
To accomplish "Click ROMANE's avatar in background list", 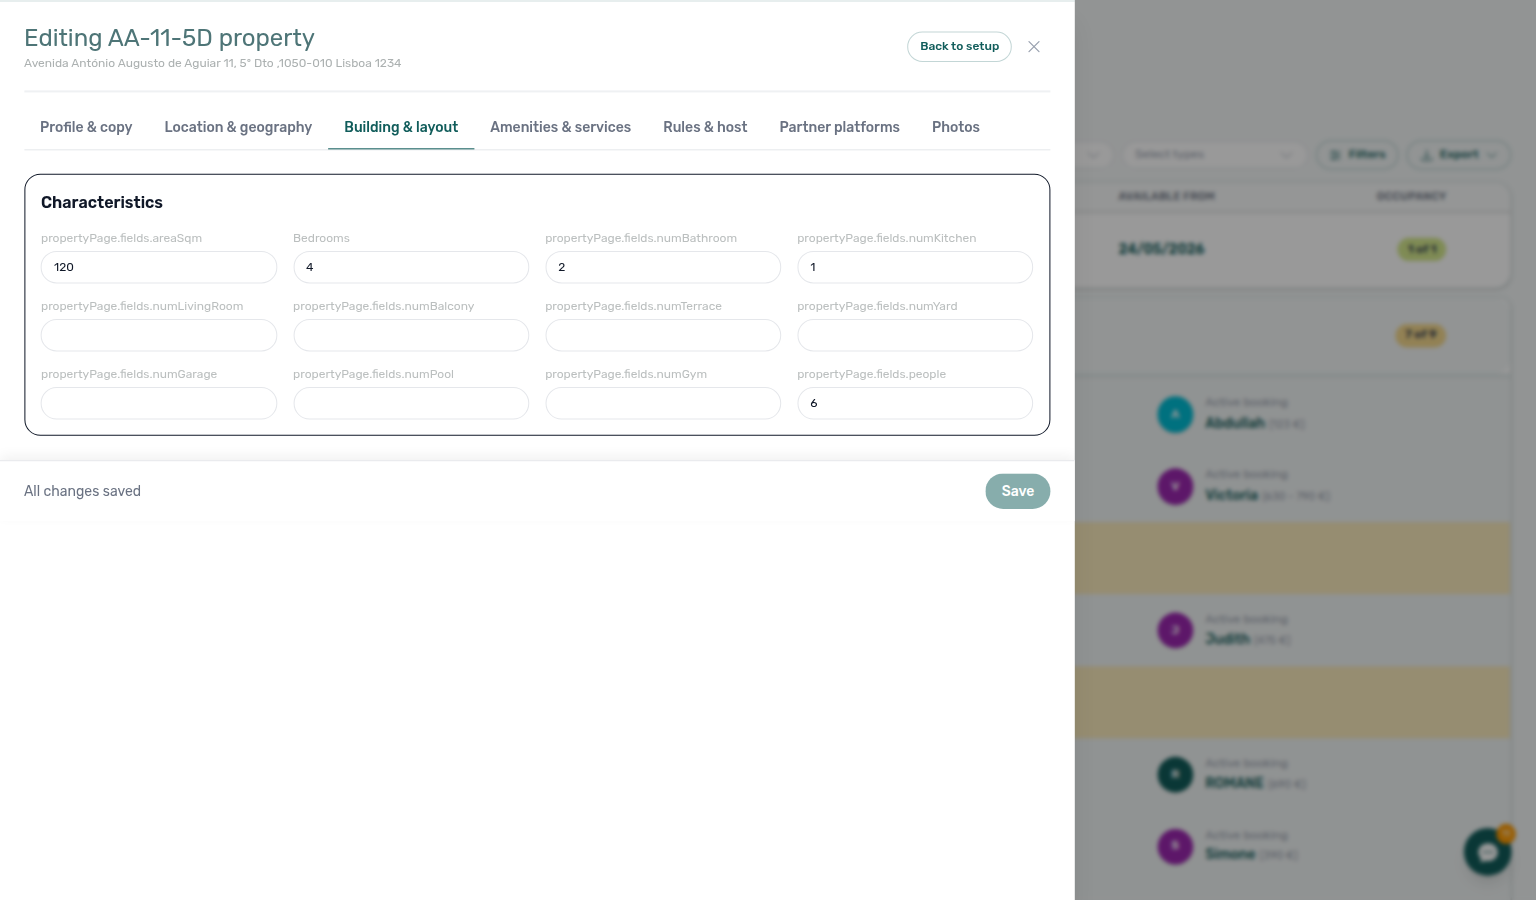I will 1175,774.
